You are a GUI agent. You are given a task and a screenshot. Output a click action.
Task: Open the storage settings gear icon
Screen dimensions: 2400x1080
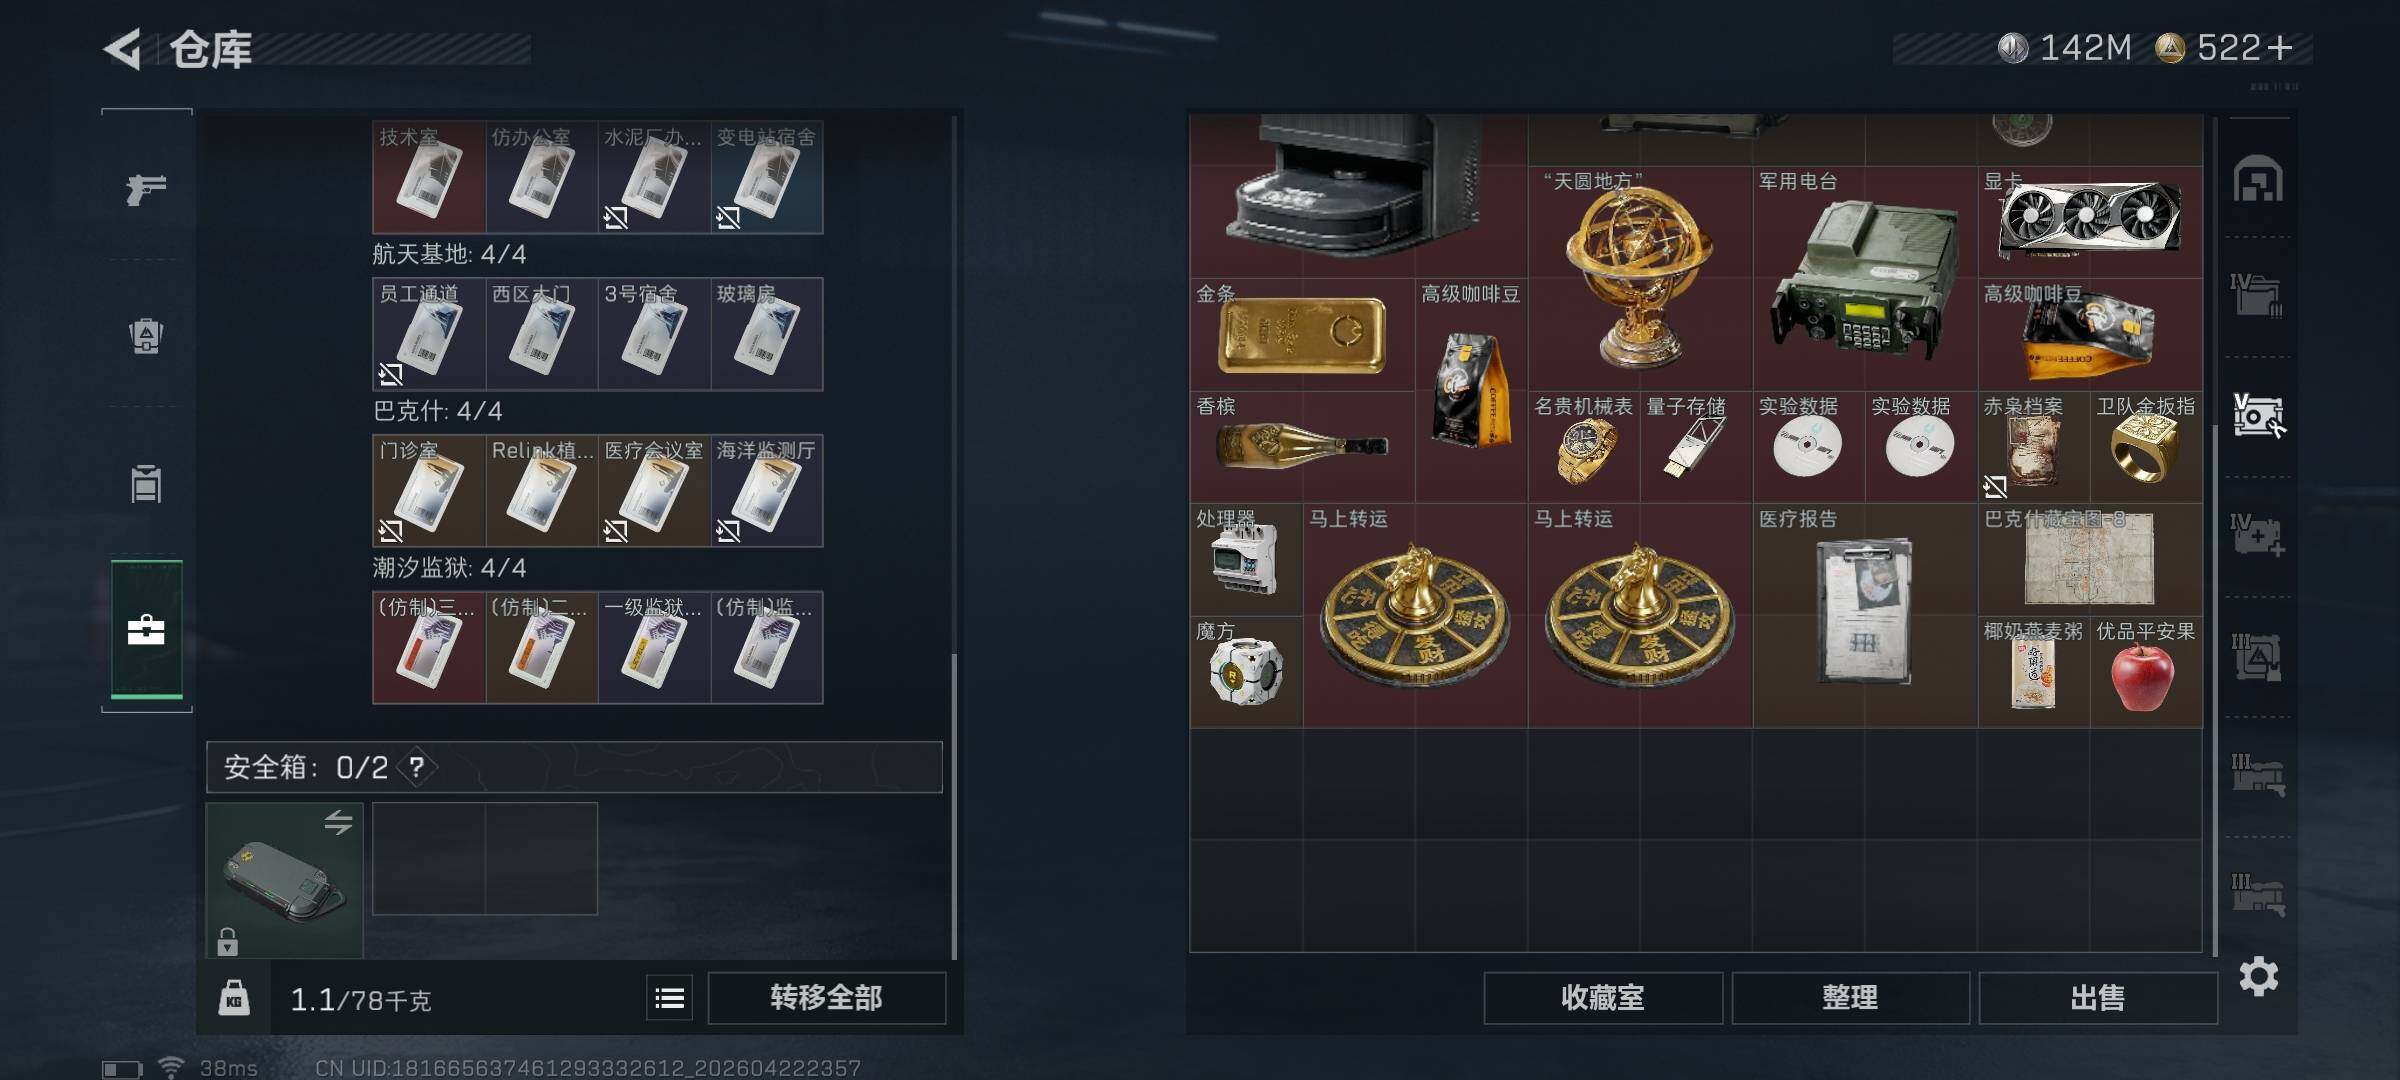click(x=2259, y=976)
